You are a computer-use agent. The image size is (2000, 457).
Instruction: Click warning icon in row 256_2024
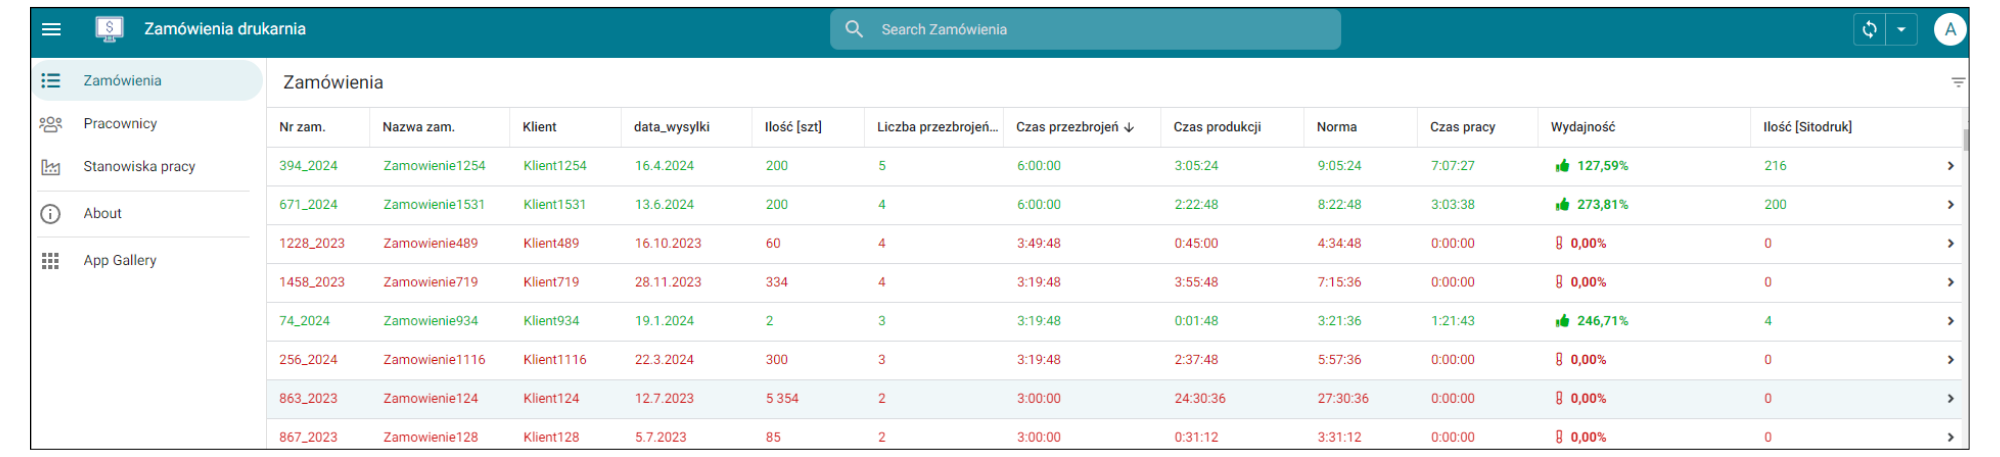(1559, 359)
